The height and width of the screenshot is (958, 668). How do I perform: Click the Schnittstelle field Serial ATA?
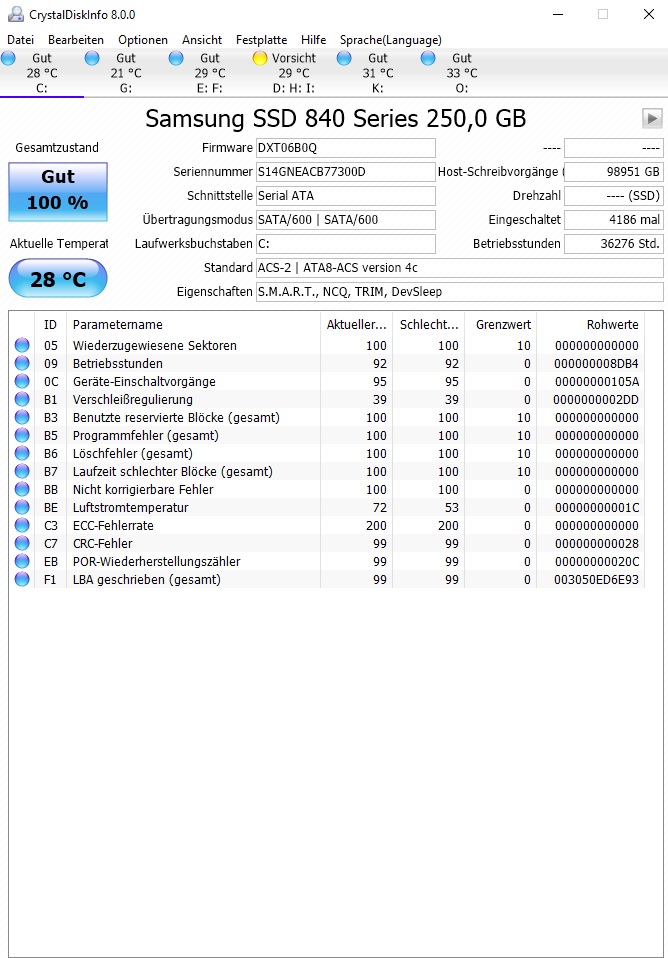(x=345, y=196)
